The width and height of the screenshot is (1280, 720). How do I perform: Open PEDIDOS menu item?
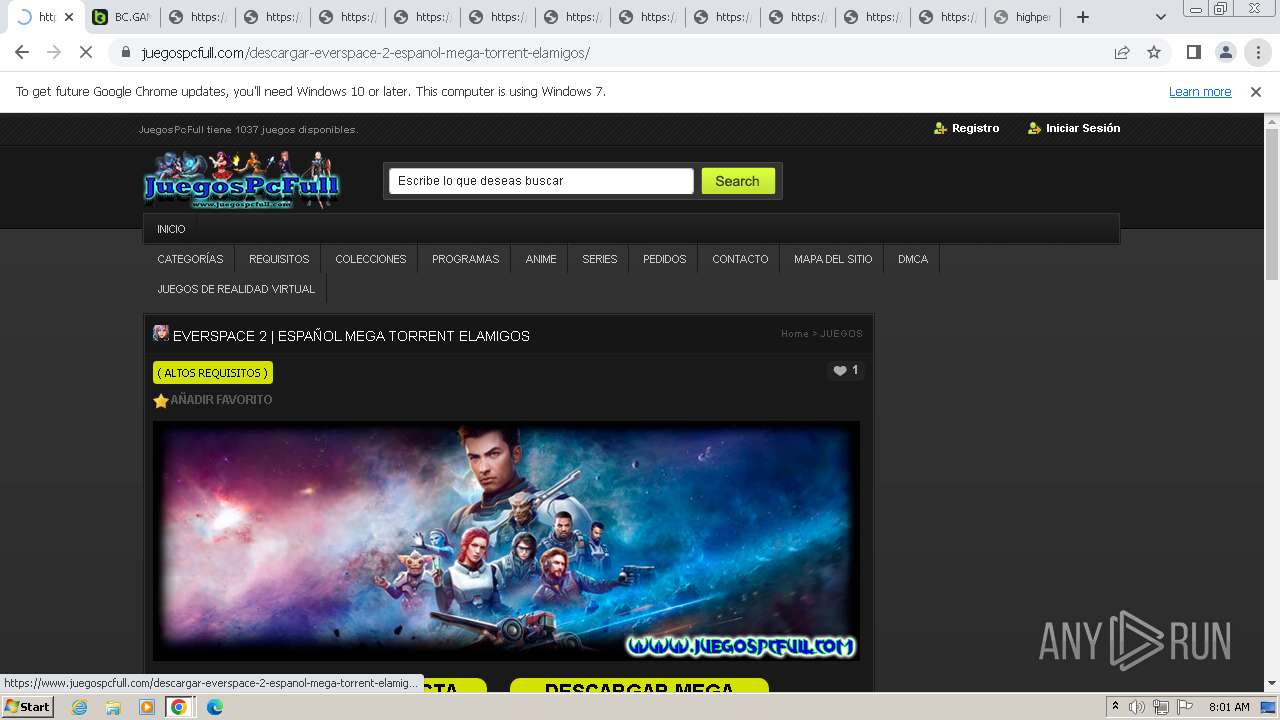[664, 259]
